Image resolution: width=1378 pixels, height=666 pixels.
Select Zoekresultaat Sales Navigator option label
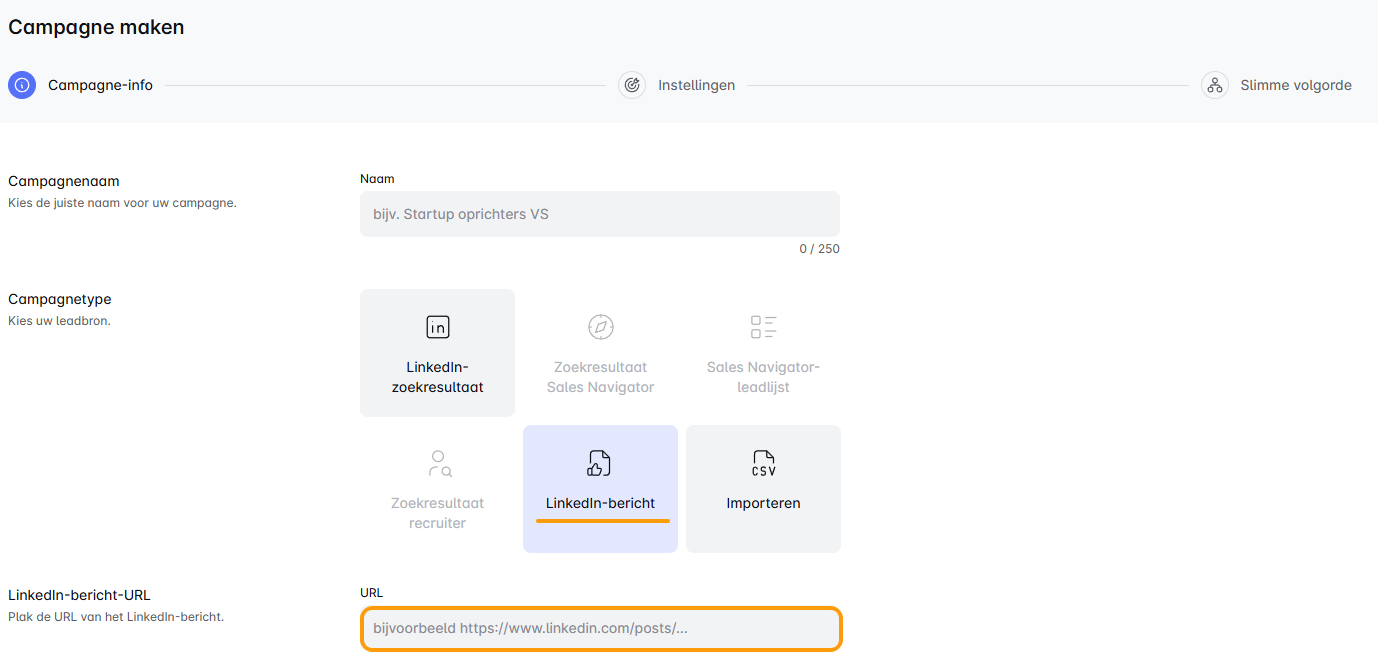(600, 377)
